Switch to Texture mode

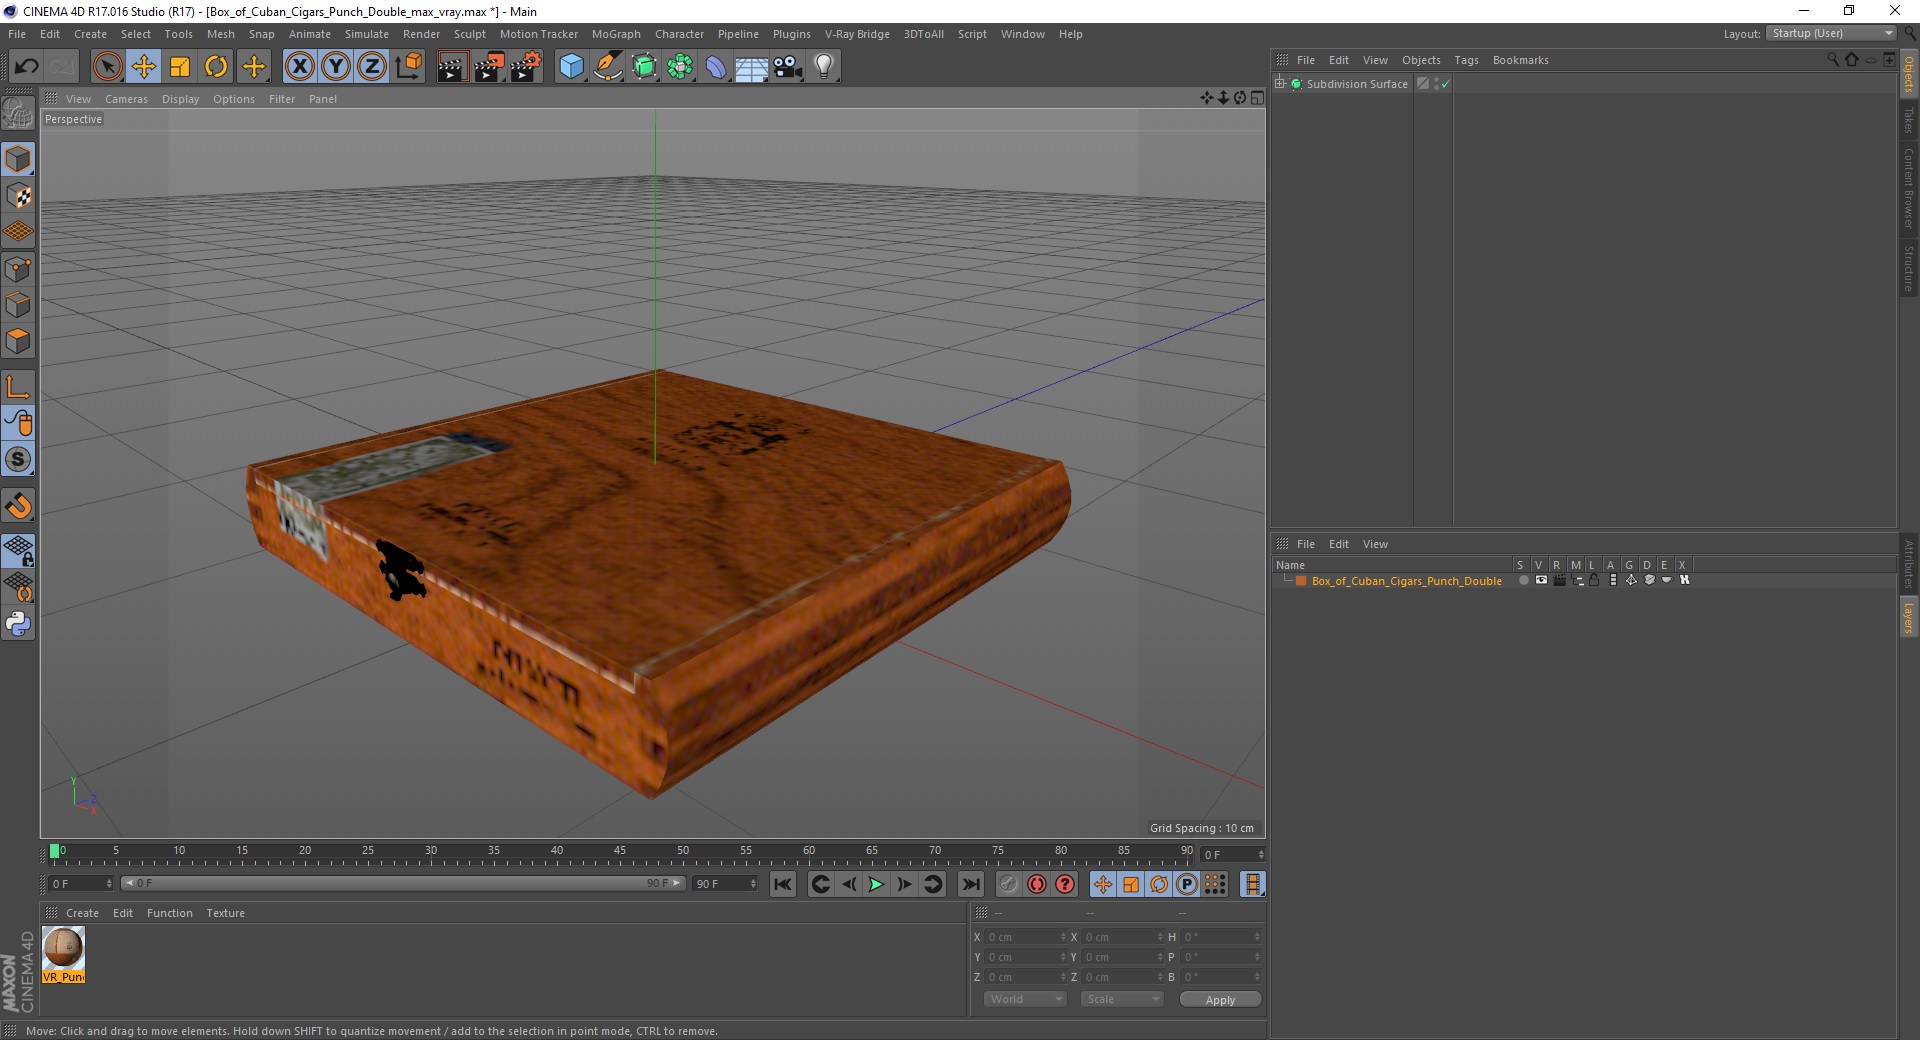pyautogui.click(x=18, y=196)
